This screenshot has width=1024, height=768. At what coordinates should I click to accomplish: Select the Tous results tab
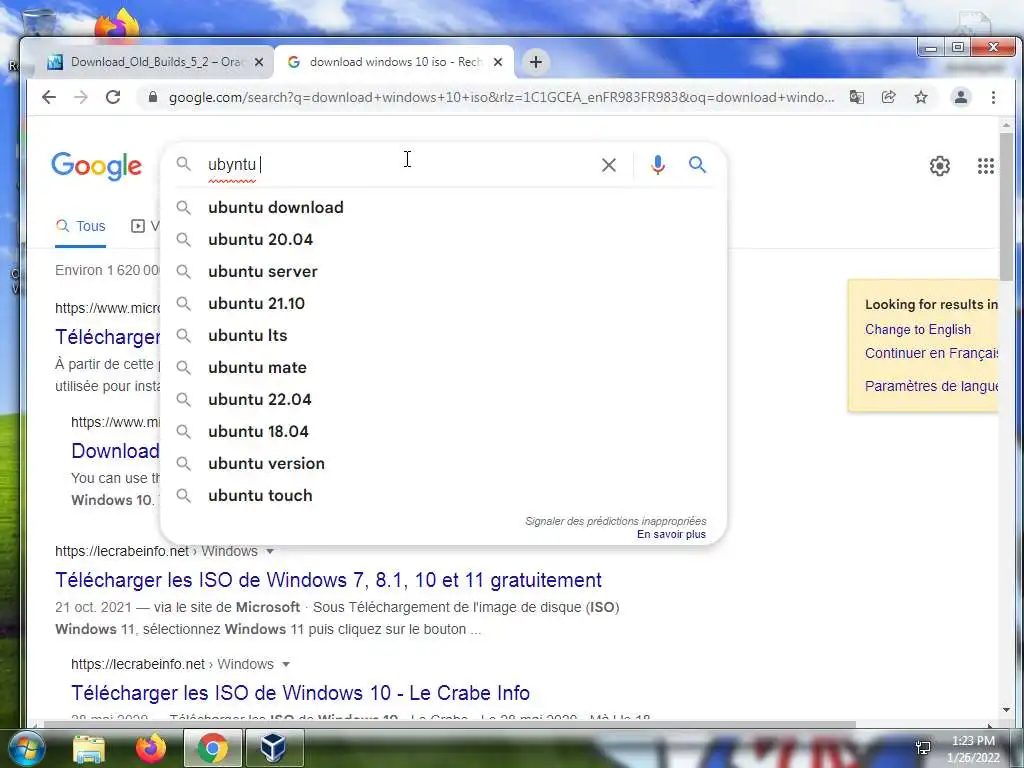(80, 226)
